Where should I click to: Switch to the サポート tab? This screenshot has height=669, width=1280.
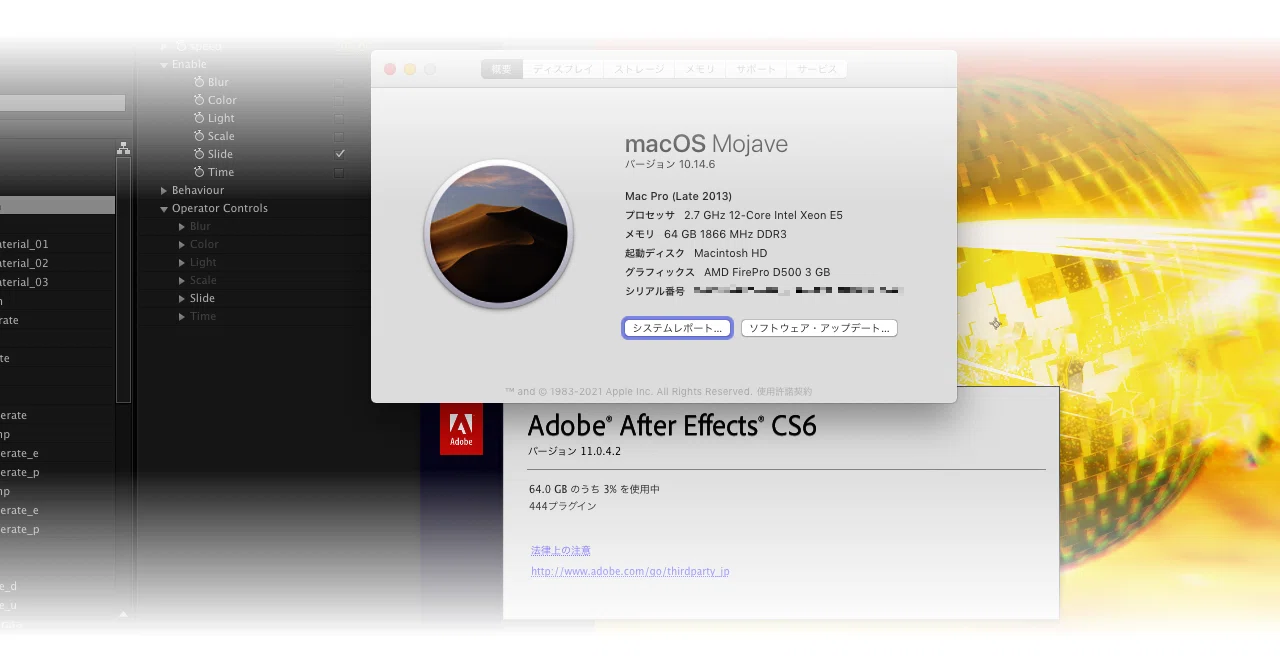(756, 69)
